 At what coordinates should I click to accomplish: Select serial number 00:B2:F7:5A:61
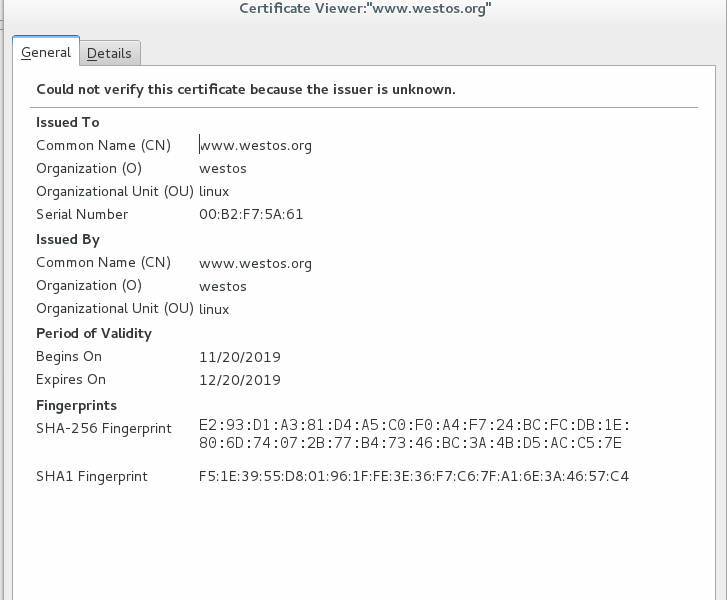(251, 214)
